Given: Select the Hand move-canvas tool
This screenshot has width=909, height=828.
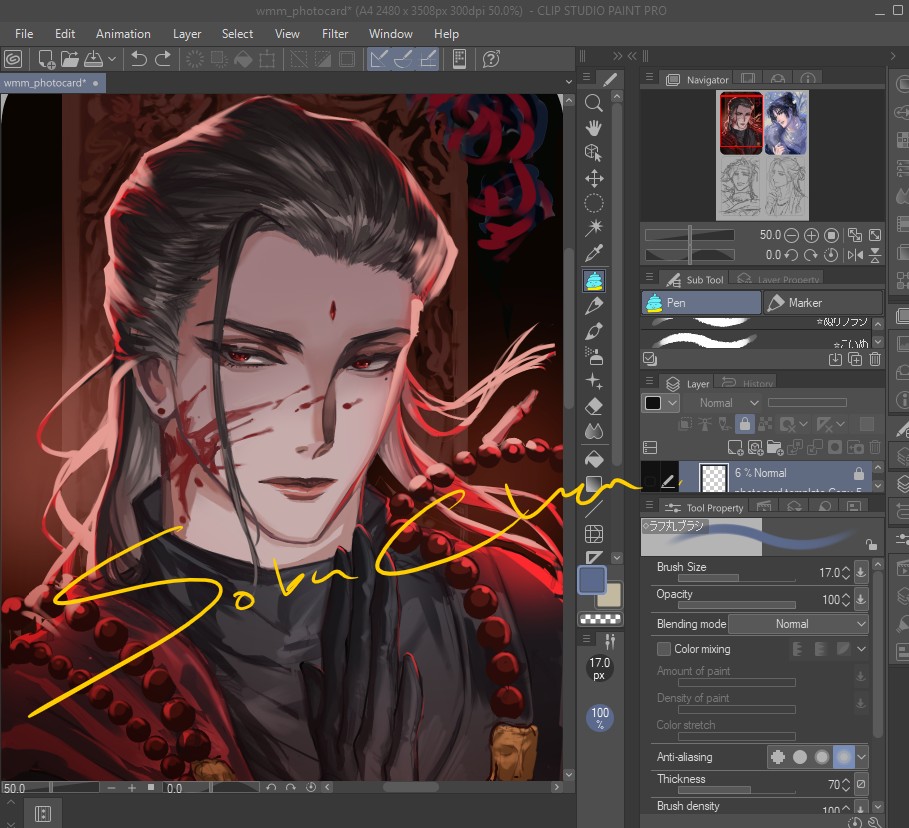Looking at the screenshot, I should point(593,128).
